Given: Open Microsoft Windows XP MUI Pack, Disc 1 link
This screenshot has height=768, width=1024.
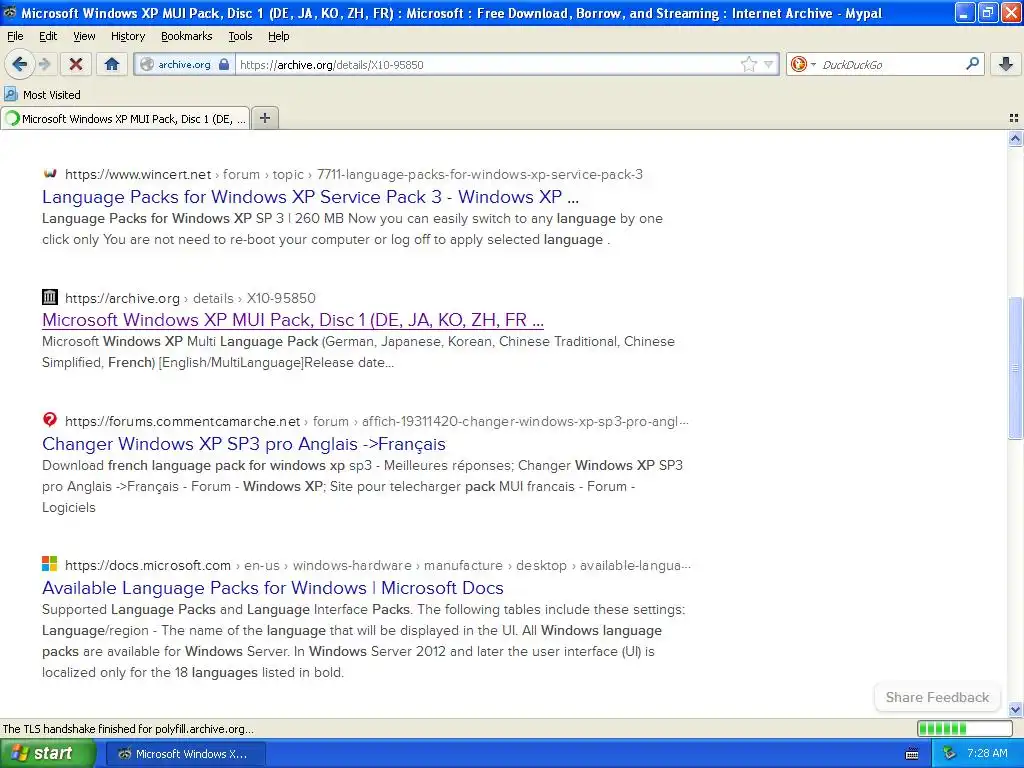Looking at the screenshot, I should (293, 319).
